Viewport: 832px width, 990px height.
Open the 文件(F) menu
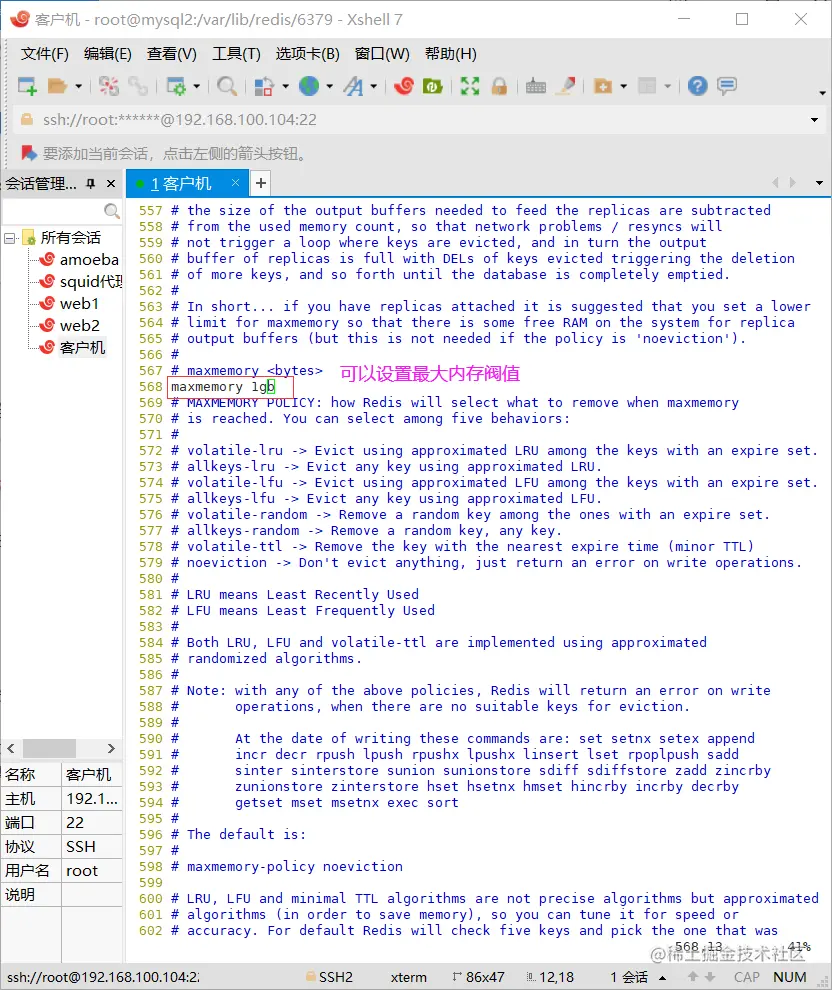45,54
